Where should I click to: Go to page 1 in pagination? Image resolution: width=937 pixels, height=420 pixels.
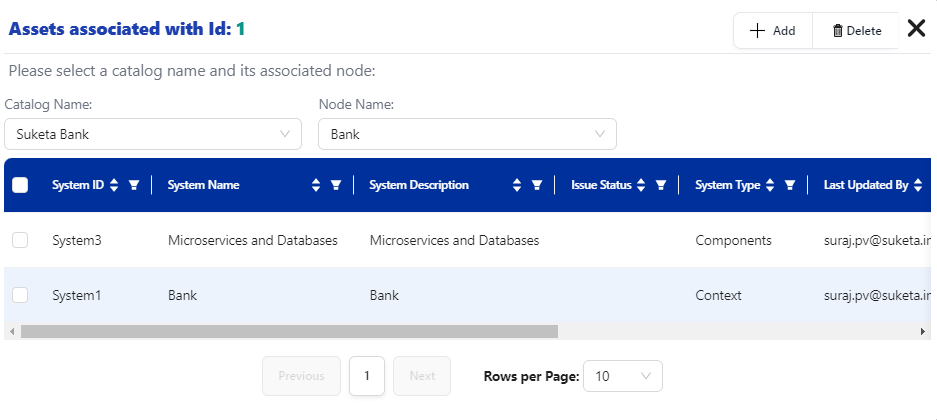(x=367, y=376)
